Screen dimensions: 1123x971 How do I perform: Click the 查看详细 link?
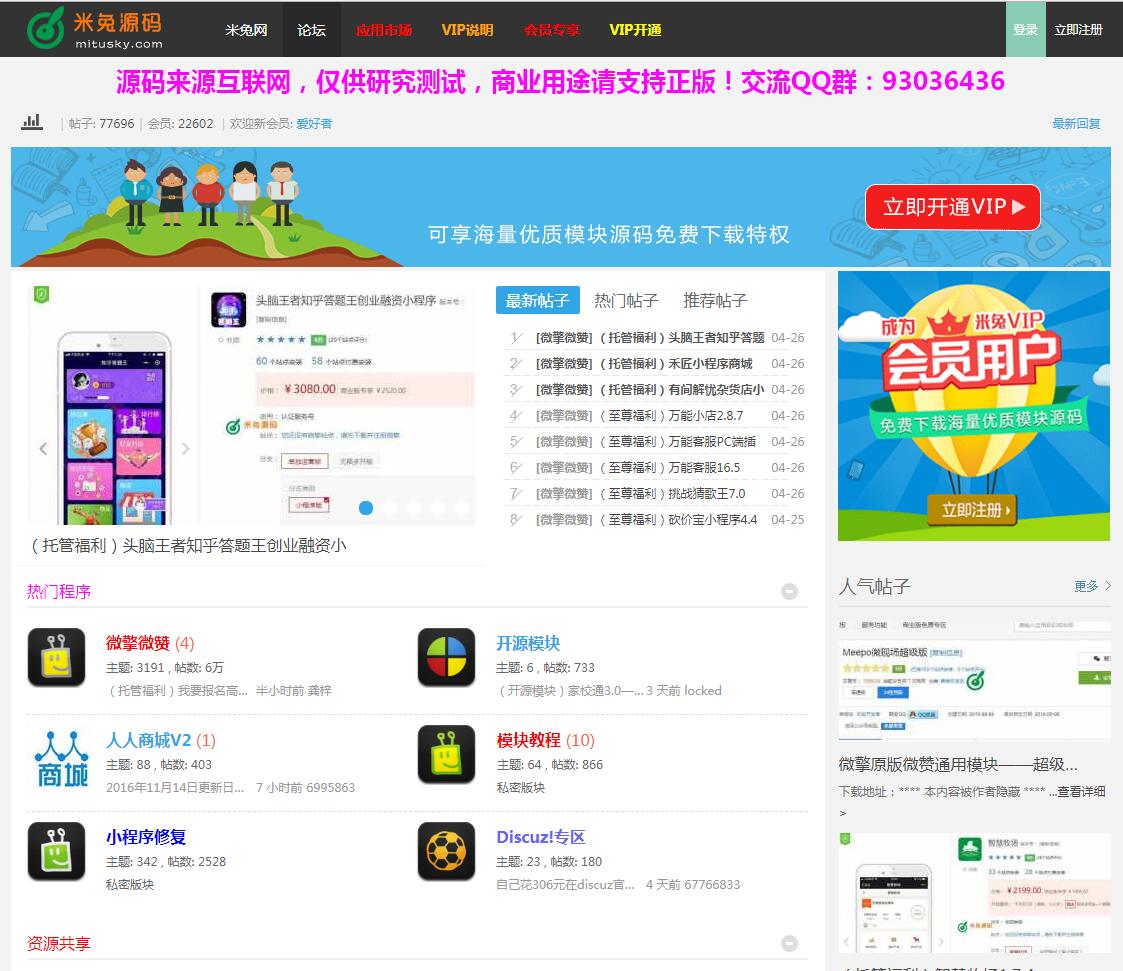pyautogui.click(x=1081, y=791)
